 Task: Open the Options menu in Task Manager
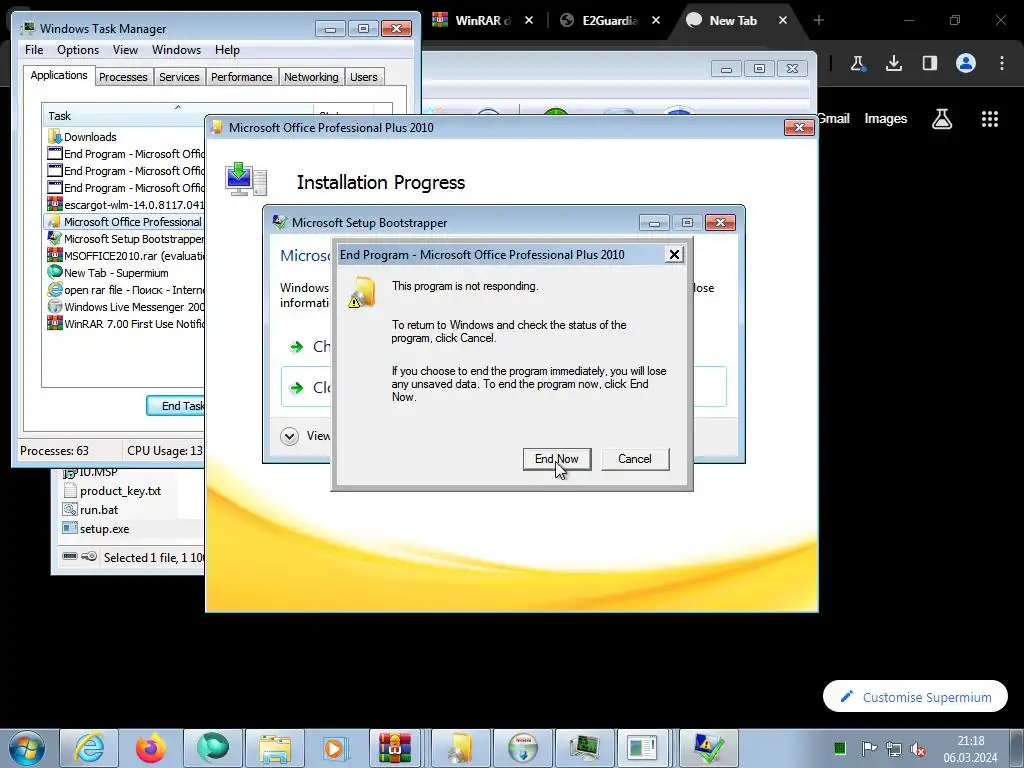coord(78,50)
